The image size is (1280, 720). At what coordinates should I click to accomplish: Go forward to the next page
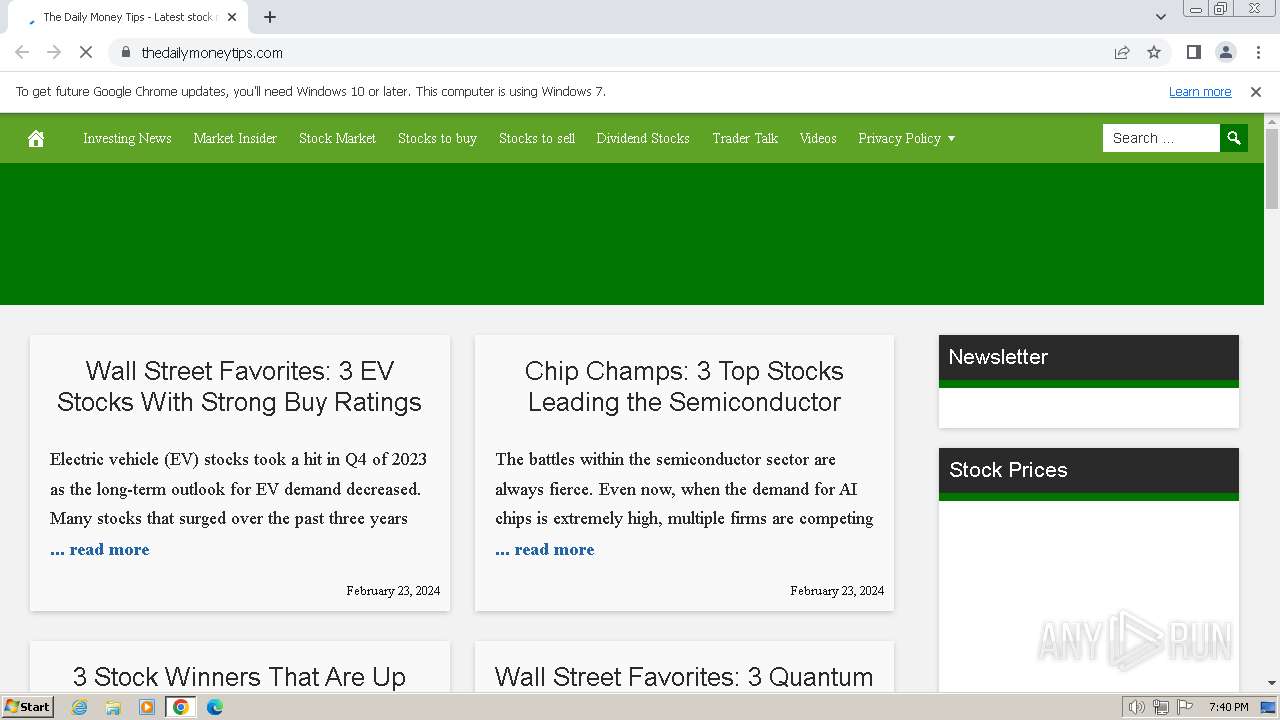point(54,52)
